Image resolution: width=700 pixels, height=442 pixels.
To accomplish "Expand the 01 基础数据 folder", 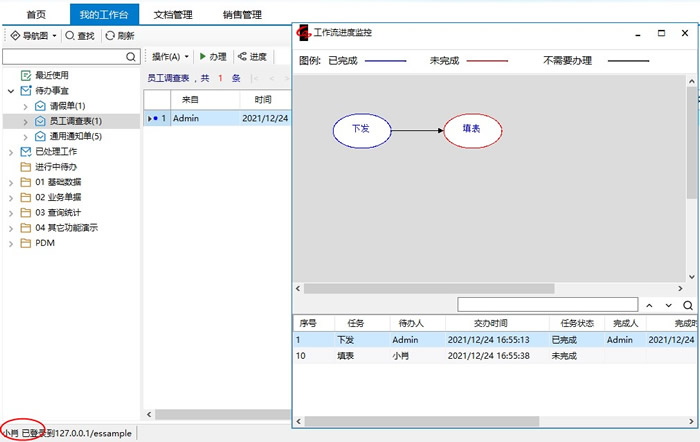I will tap(11, 182).
